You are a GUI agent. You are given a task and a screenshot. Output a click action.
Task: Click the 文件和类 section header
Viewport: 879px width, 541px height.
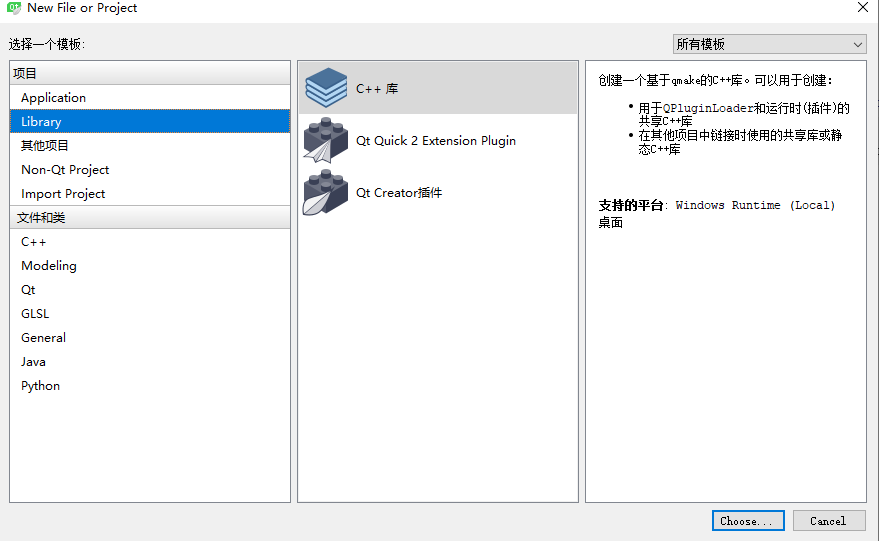pyautogui.click(x=150, y=218)
